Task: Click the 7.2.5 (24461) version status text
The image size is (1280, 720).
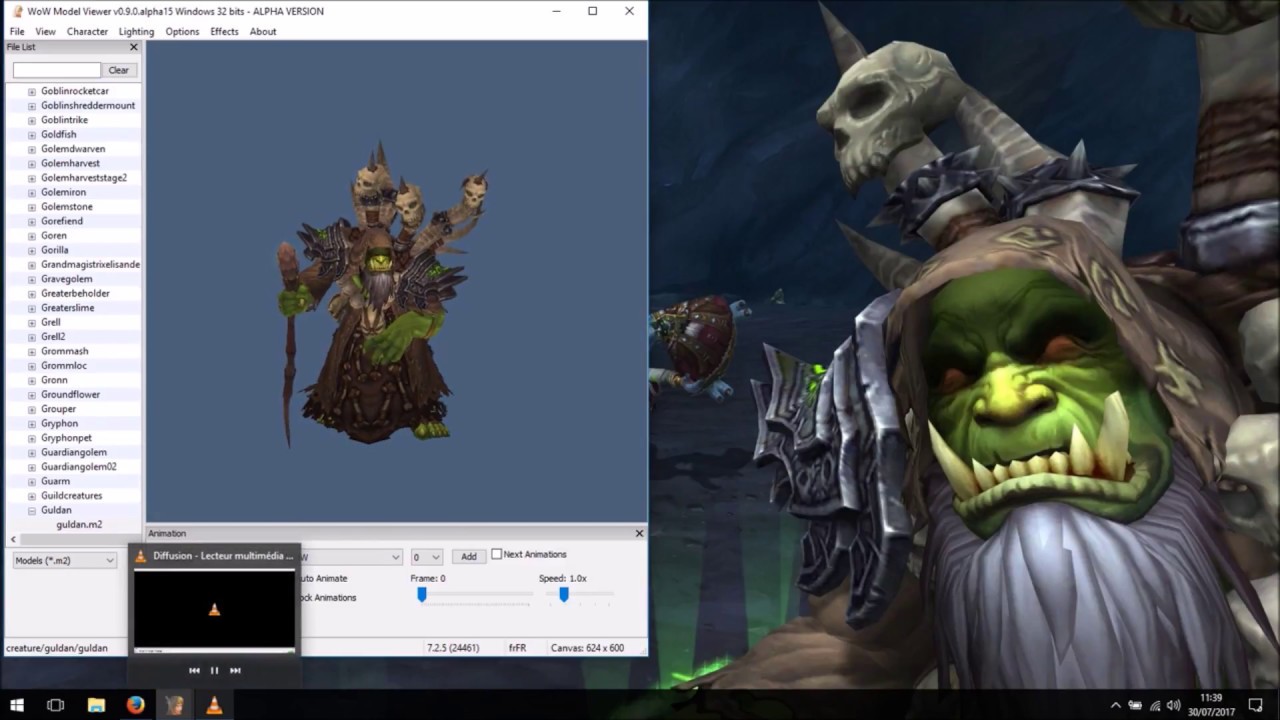Action: [453, 648]
